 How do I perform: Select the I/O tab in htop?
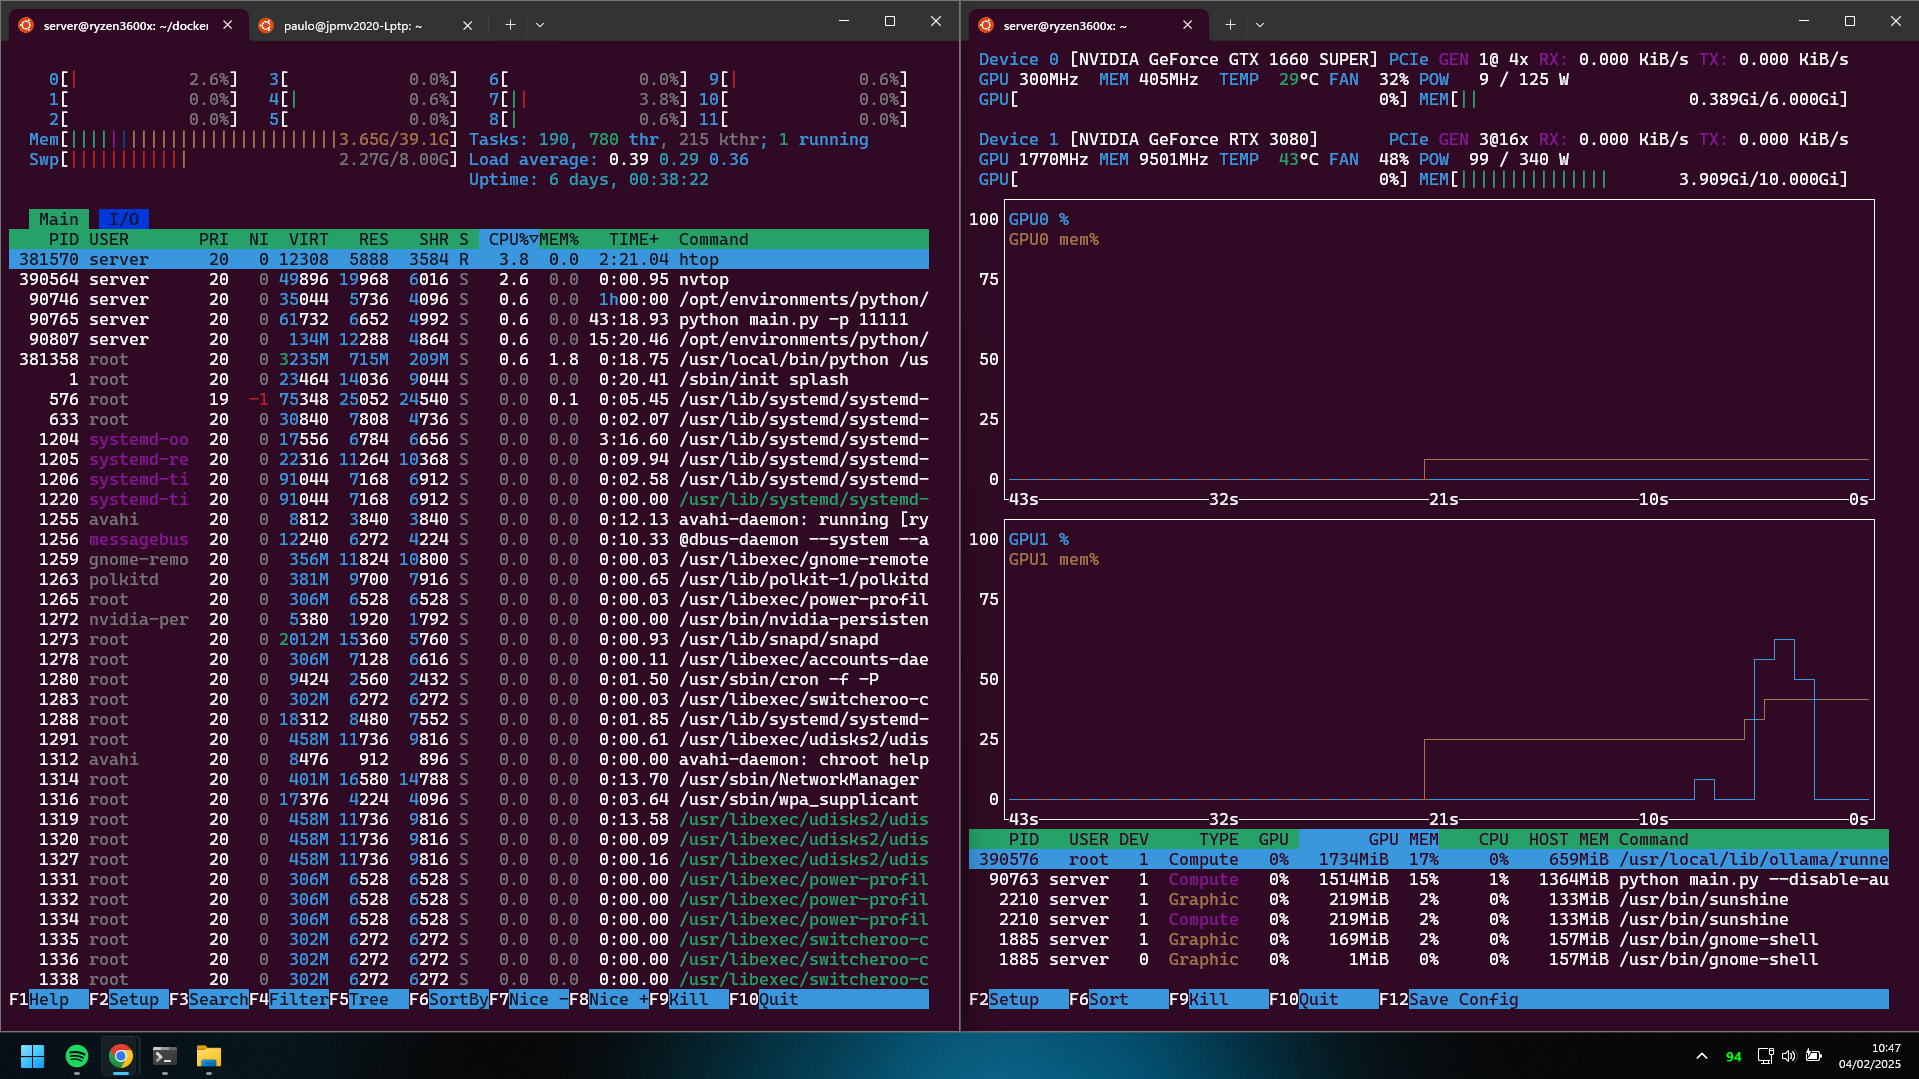click(124, 219)
